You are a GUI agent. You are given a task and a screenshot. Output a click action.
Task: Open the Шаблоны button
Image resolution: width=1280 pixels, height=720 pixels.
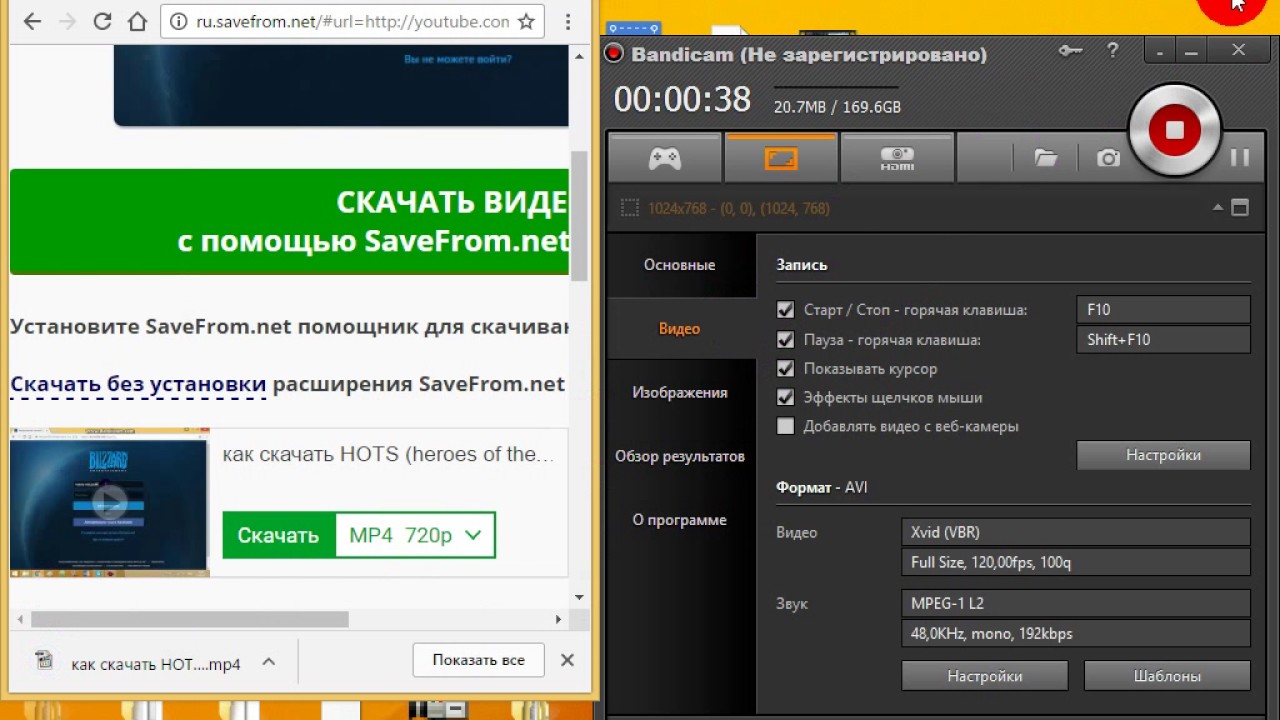coord(1167,676)
